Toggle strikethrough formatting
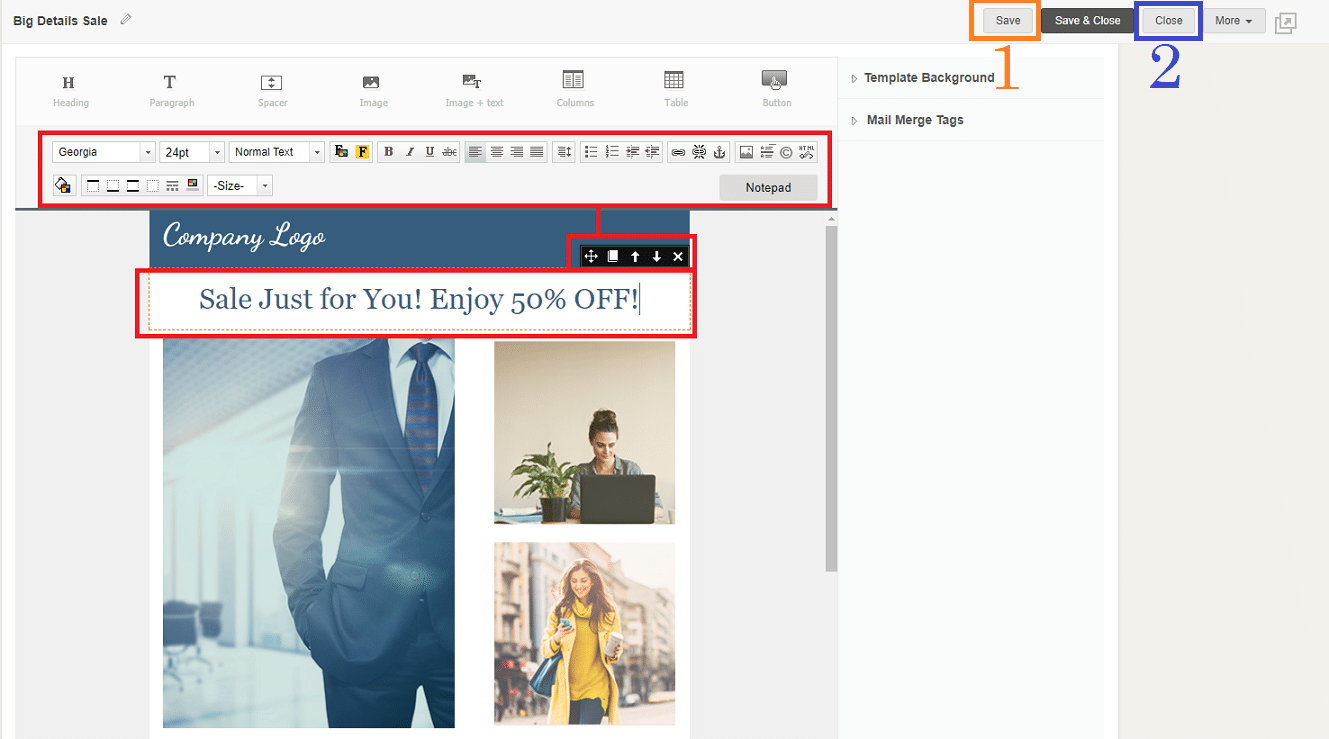 point(450,152)
